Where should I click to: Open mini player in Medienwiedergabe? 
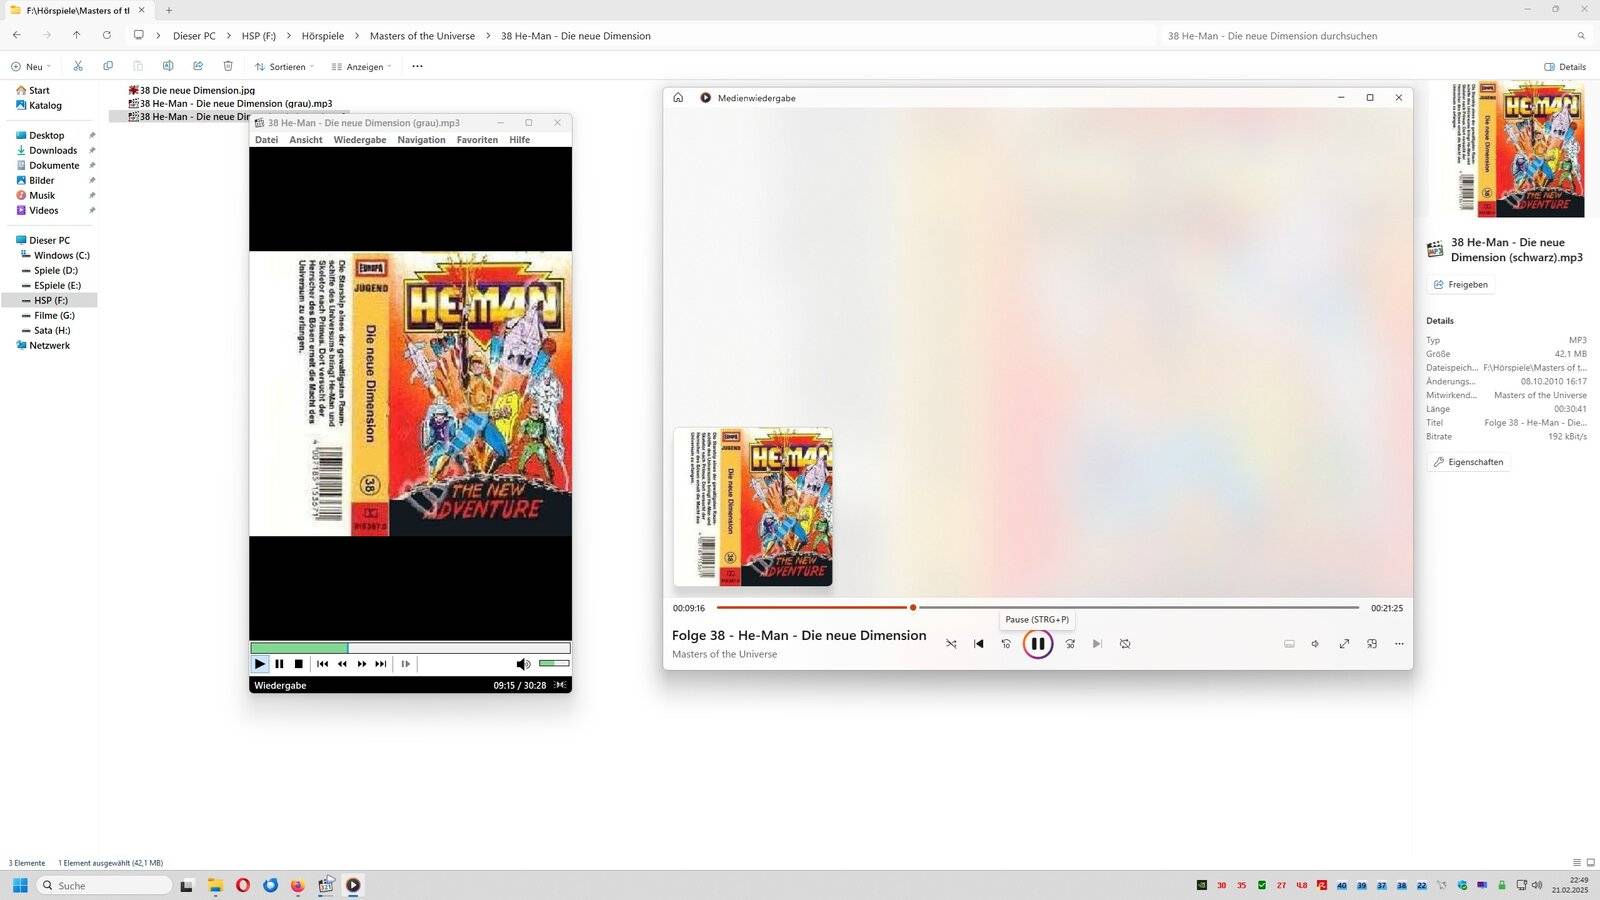[x=1372, y=644]
